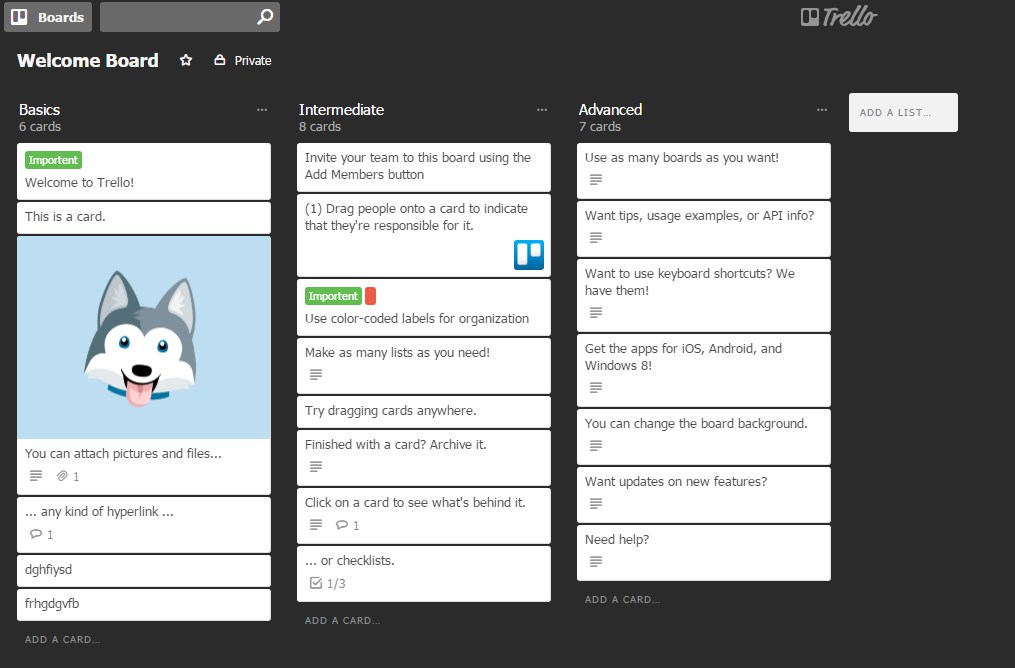Open Invite your team card
Viewport: 1015px width, 668px height.
423,168
